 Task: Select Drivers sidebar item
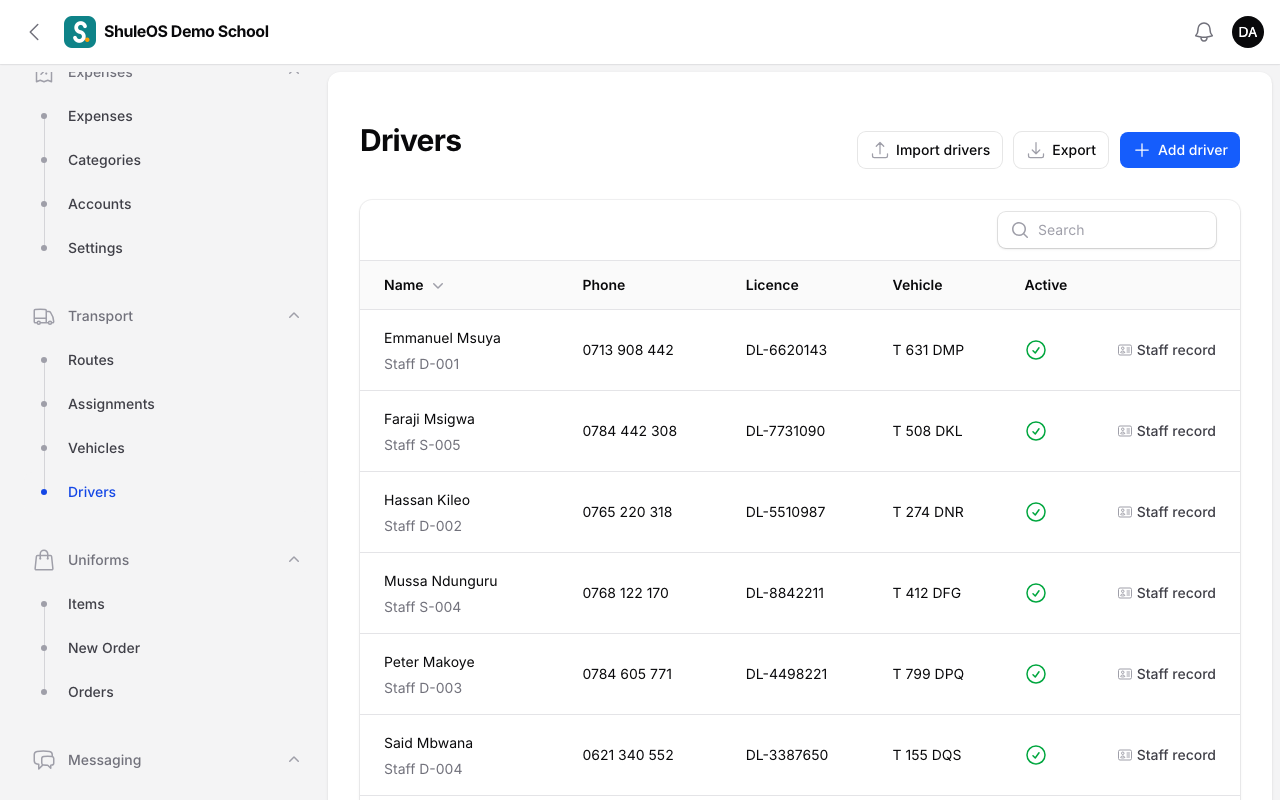tap(92, 492)
